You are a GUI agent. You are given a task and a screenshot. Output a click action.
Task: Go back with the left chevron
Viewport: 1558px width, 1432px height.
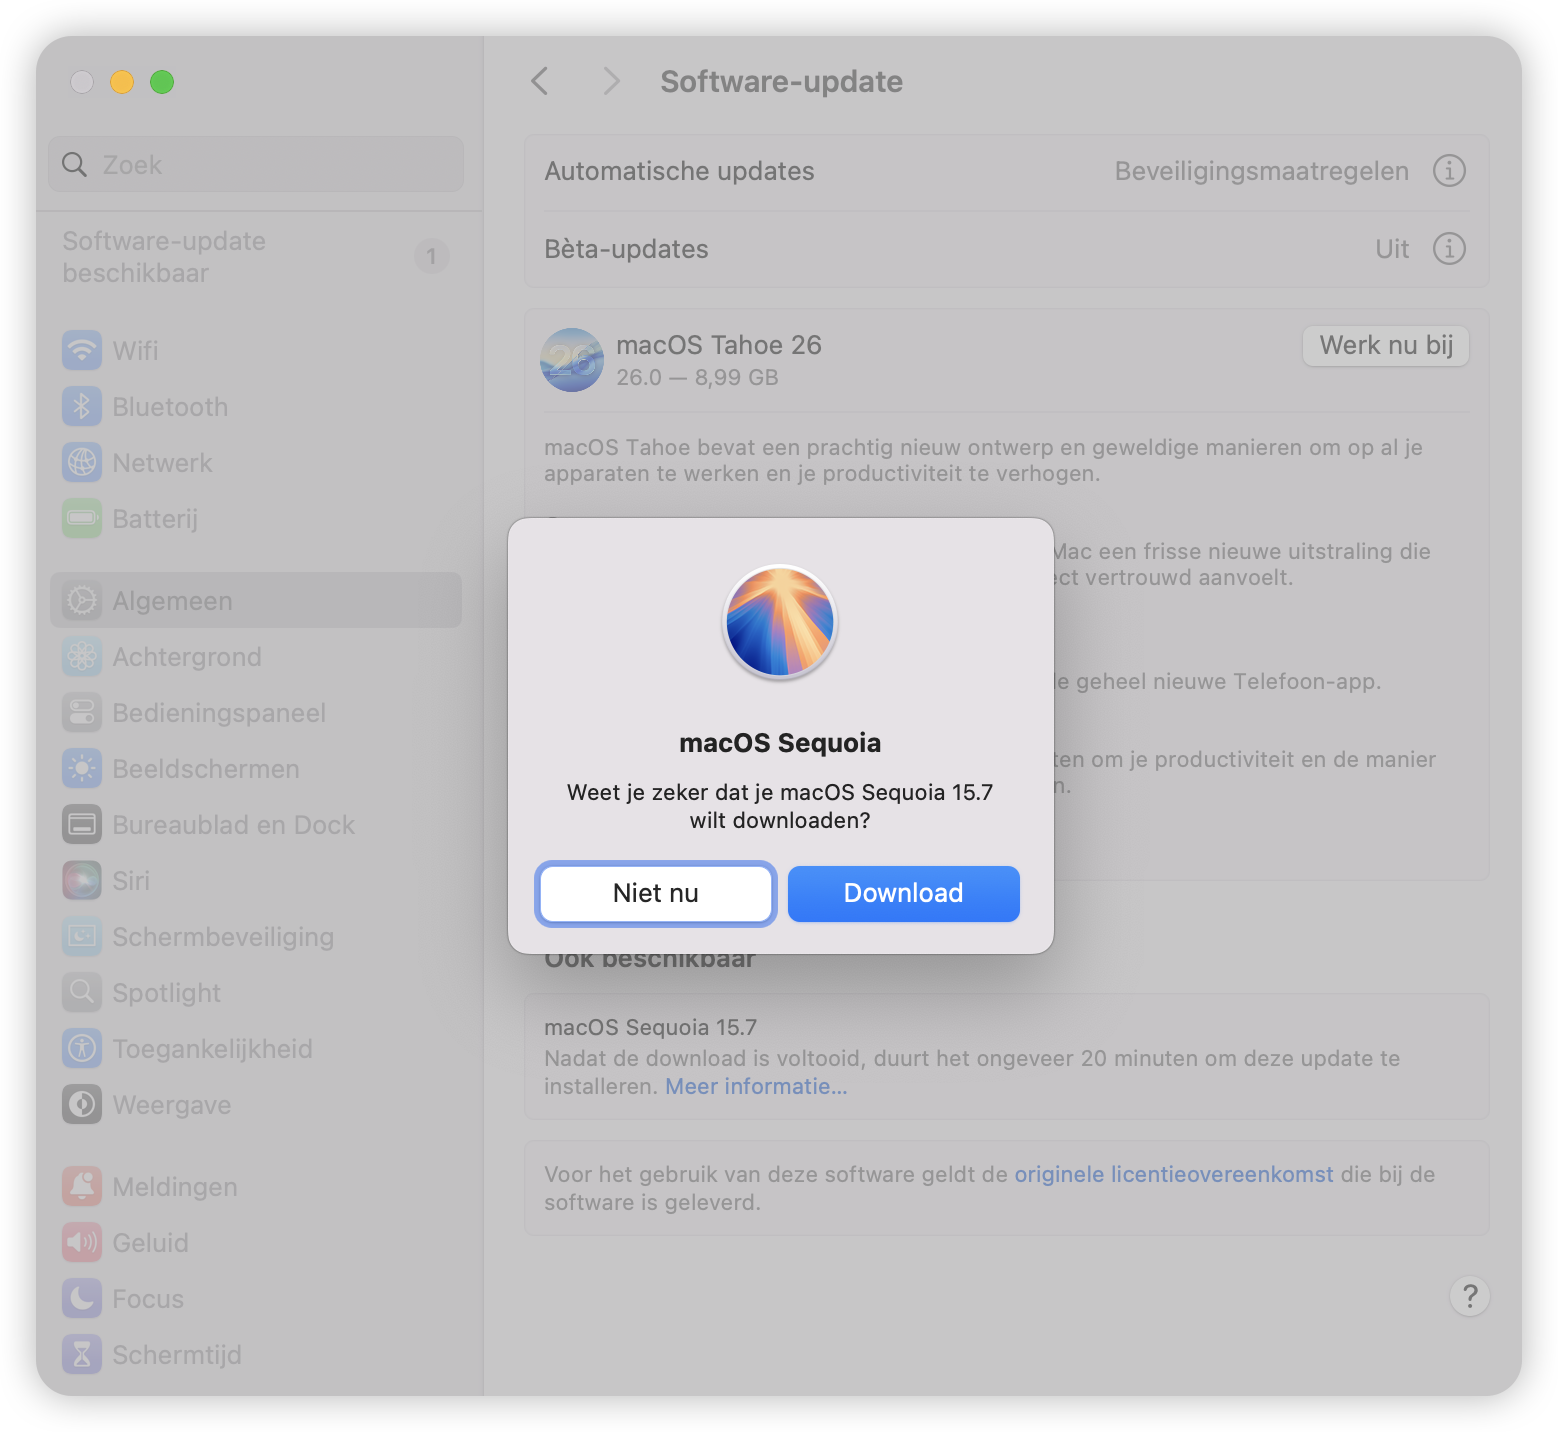click(540, 81)
